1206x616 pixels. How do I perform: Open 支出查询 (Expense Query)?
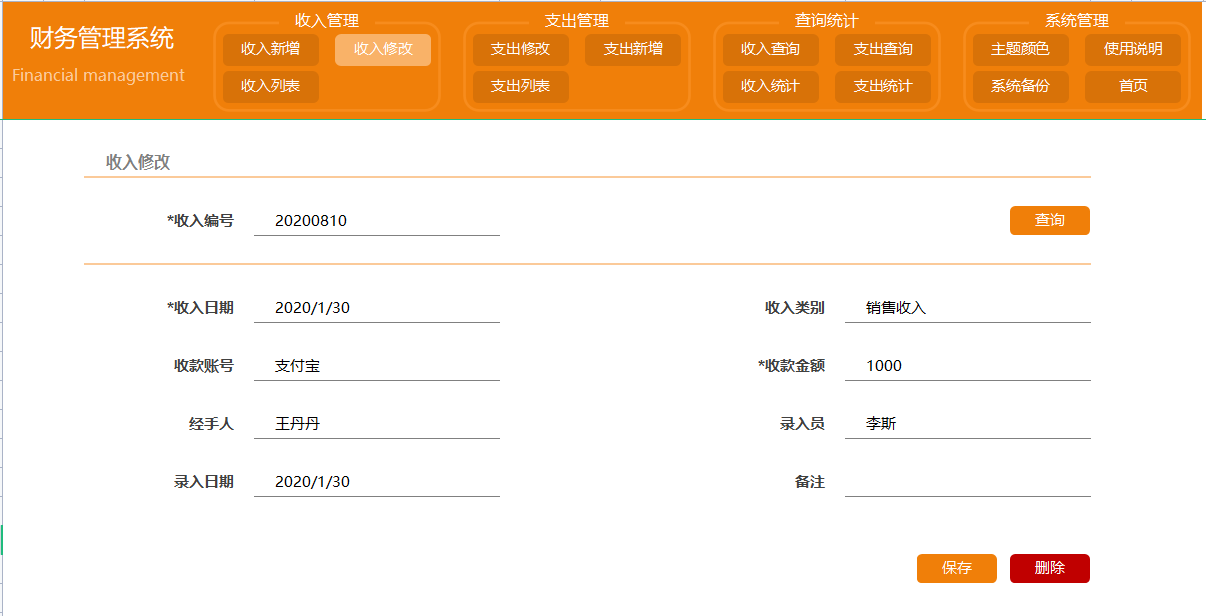pos(884,48)
